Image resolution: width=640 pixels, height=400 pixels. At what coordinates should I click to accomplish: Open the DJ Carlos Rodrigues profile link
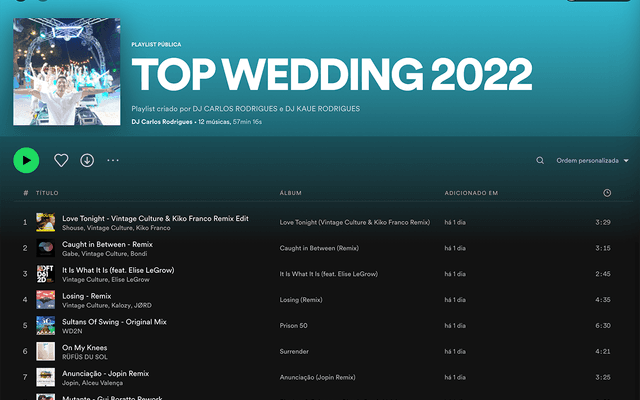(x=162, y=122)
